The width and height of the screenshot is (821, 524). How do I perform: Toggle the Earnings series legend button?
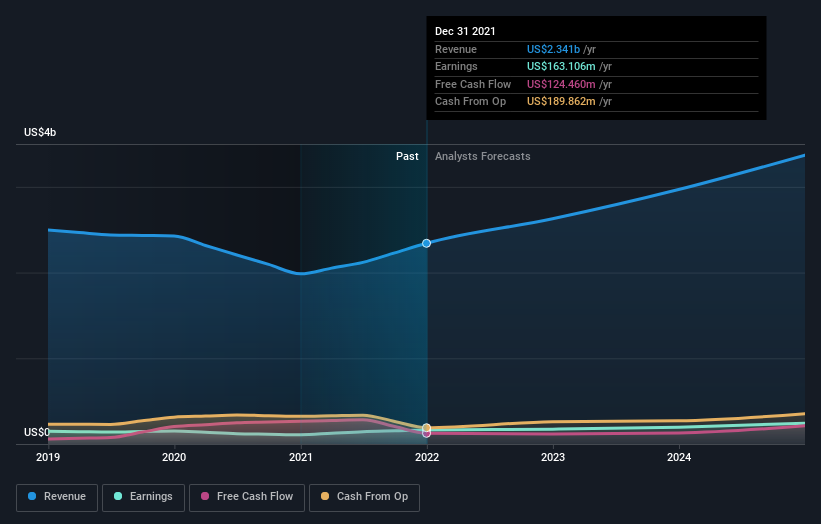143,497
